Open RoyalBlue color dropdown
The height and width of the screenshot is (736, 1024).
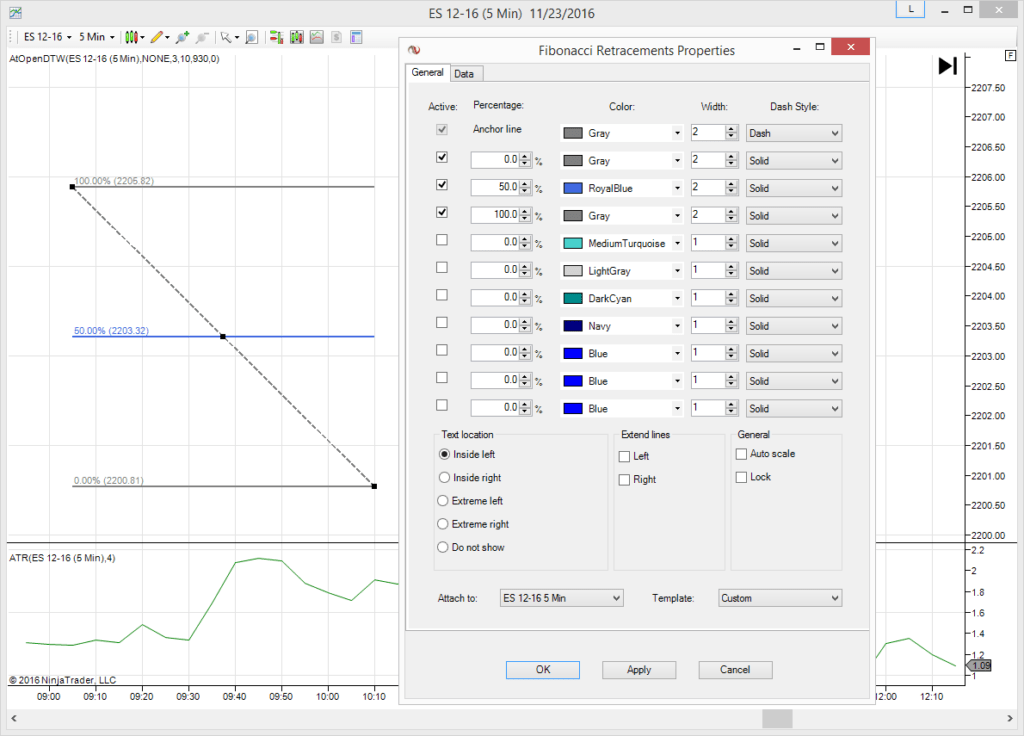click(677, 188)
